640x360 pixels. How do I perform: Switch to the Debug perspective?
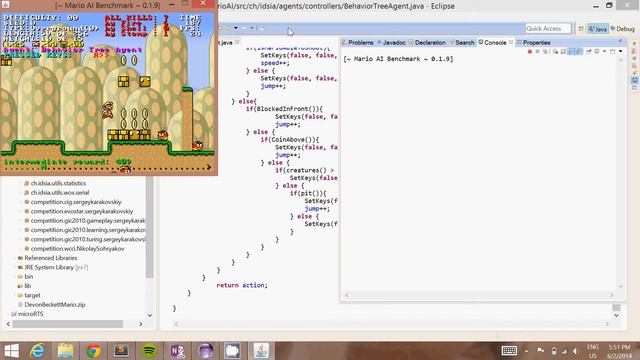(x=622, y=29)
